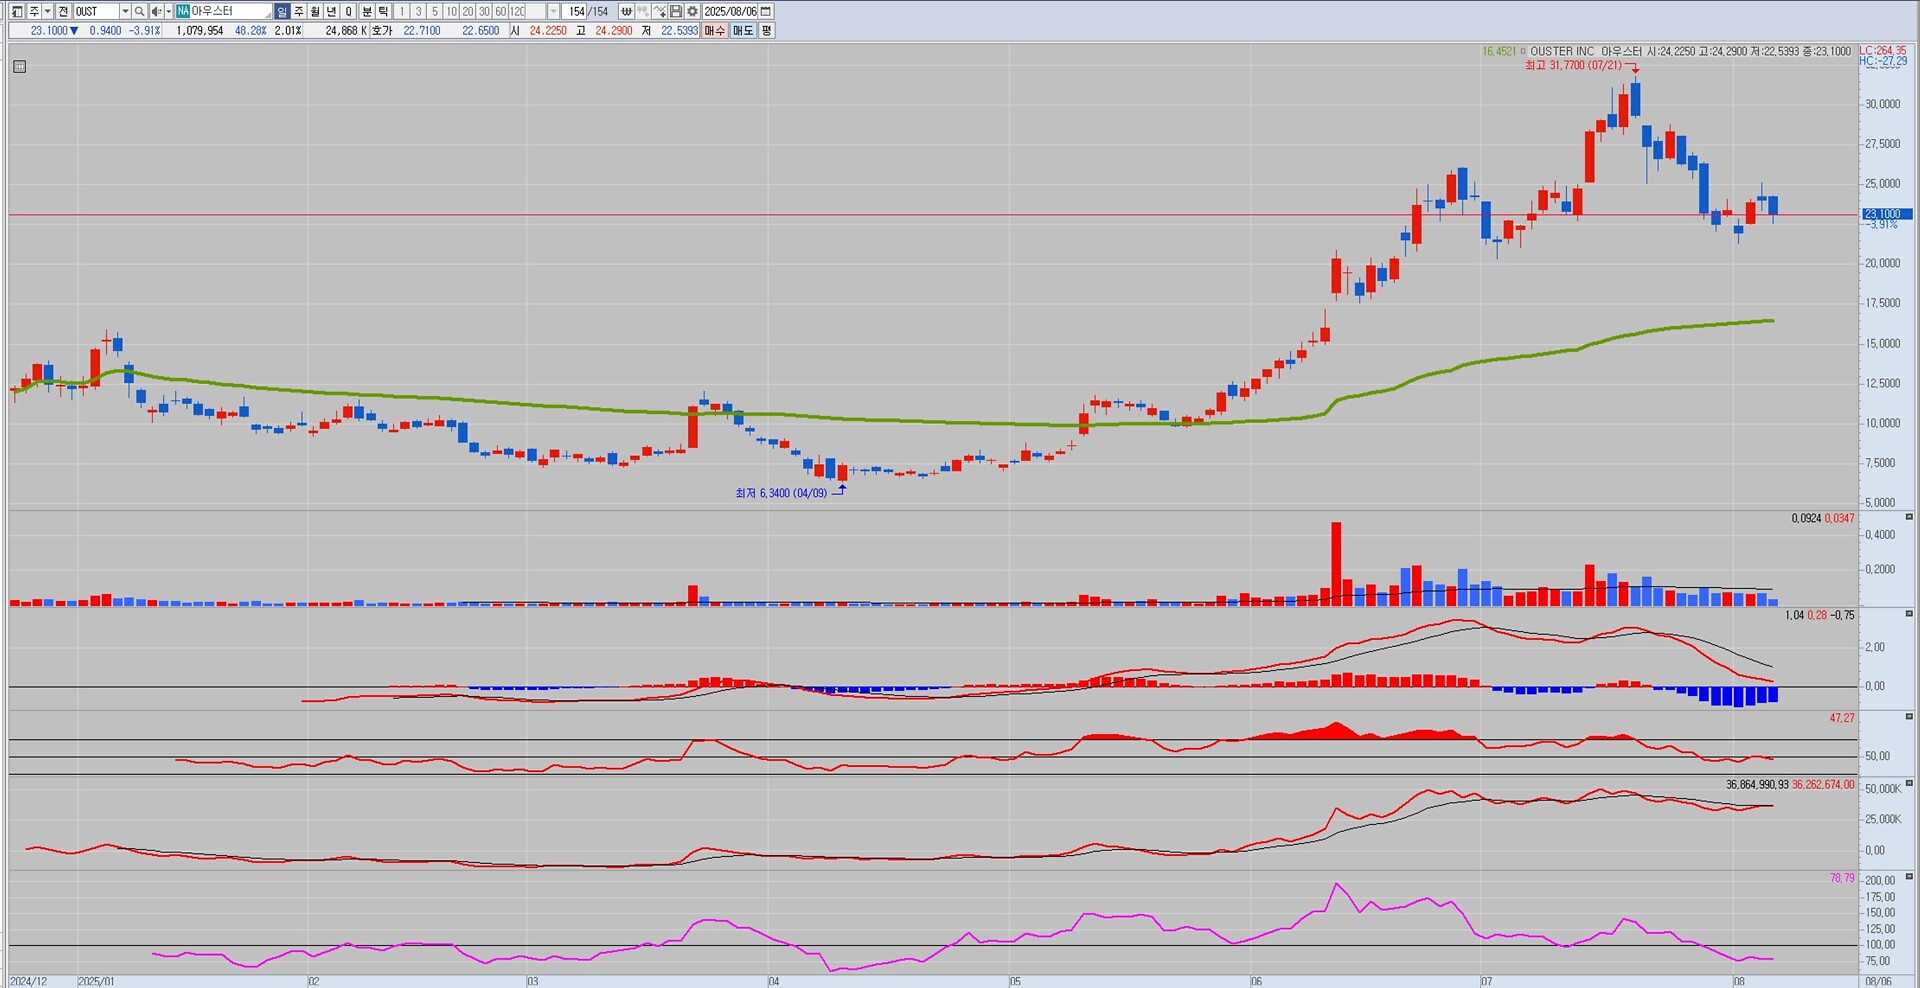Click the 2025/08/06 date input field

click(730, 11)
